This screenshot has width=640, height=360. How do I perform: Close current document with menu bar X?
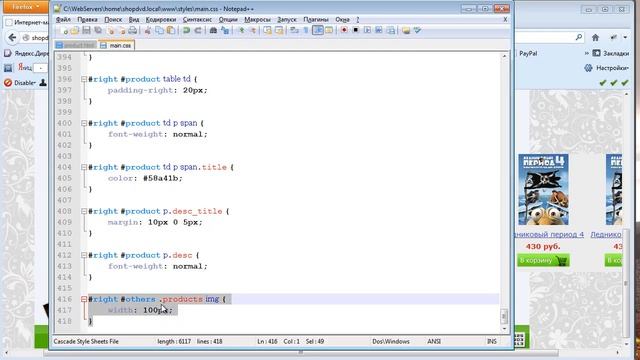(x=505, y=19)
